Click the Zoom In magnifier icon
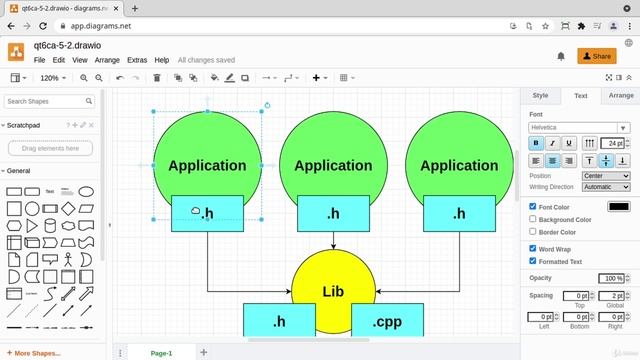The height and width of the screenshot is (360, 640). [x=84, y=78]
